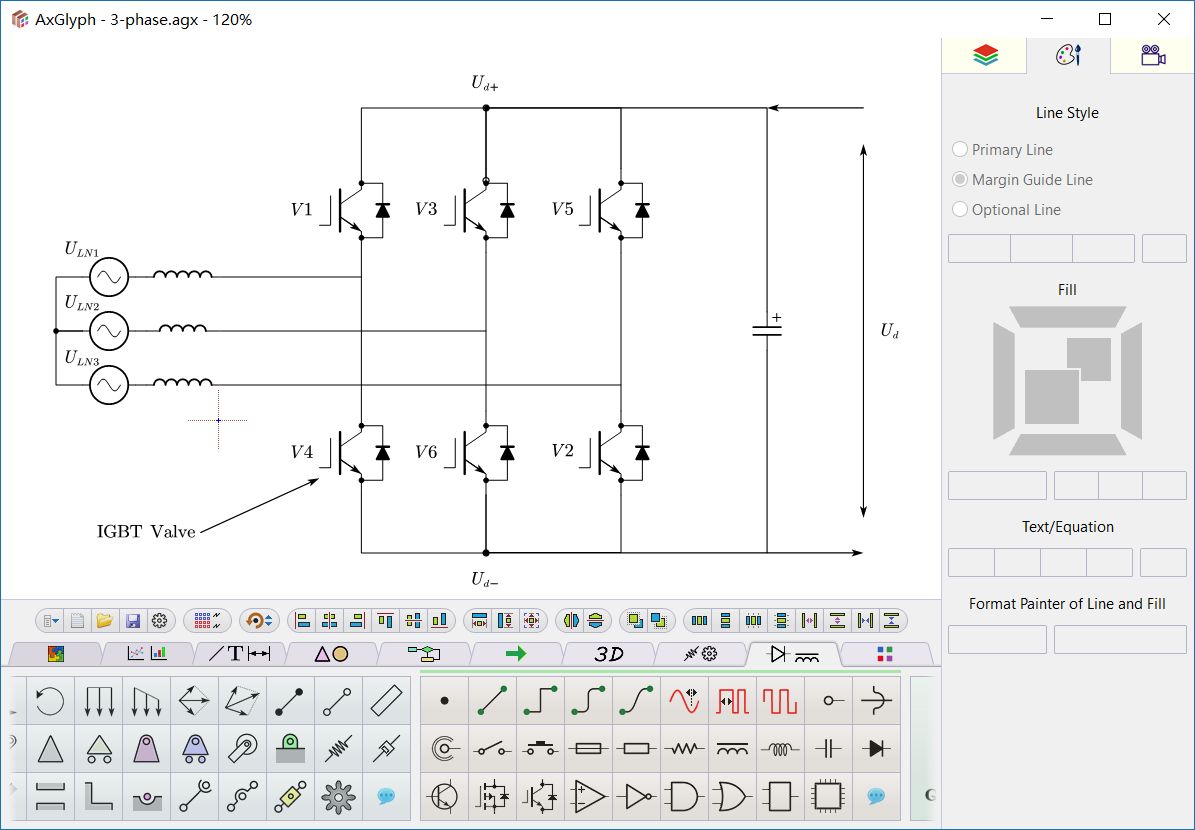Switch to the layers panel tab

[x=985, y=56]
